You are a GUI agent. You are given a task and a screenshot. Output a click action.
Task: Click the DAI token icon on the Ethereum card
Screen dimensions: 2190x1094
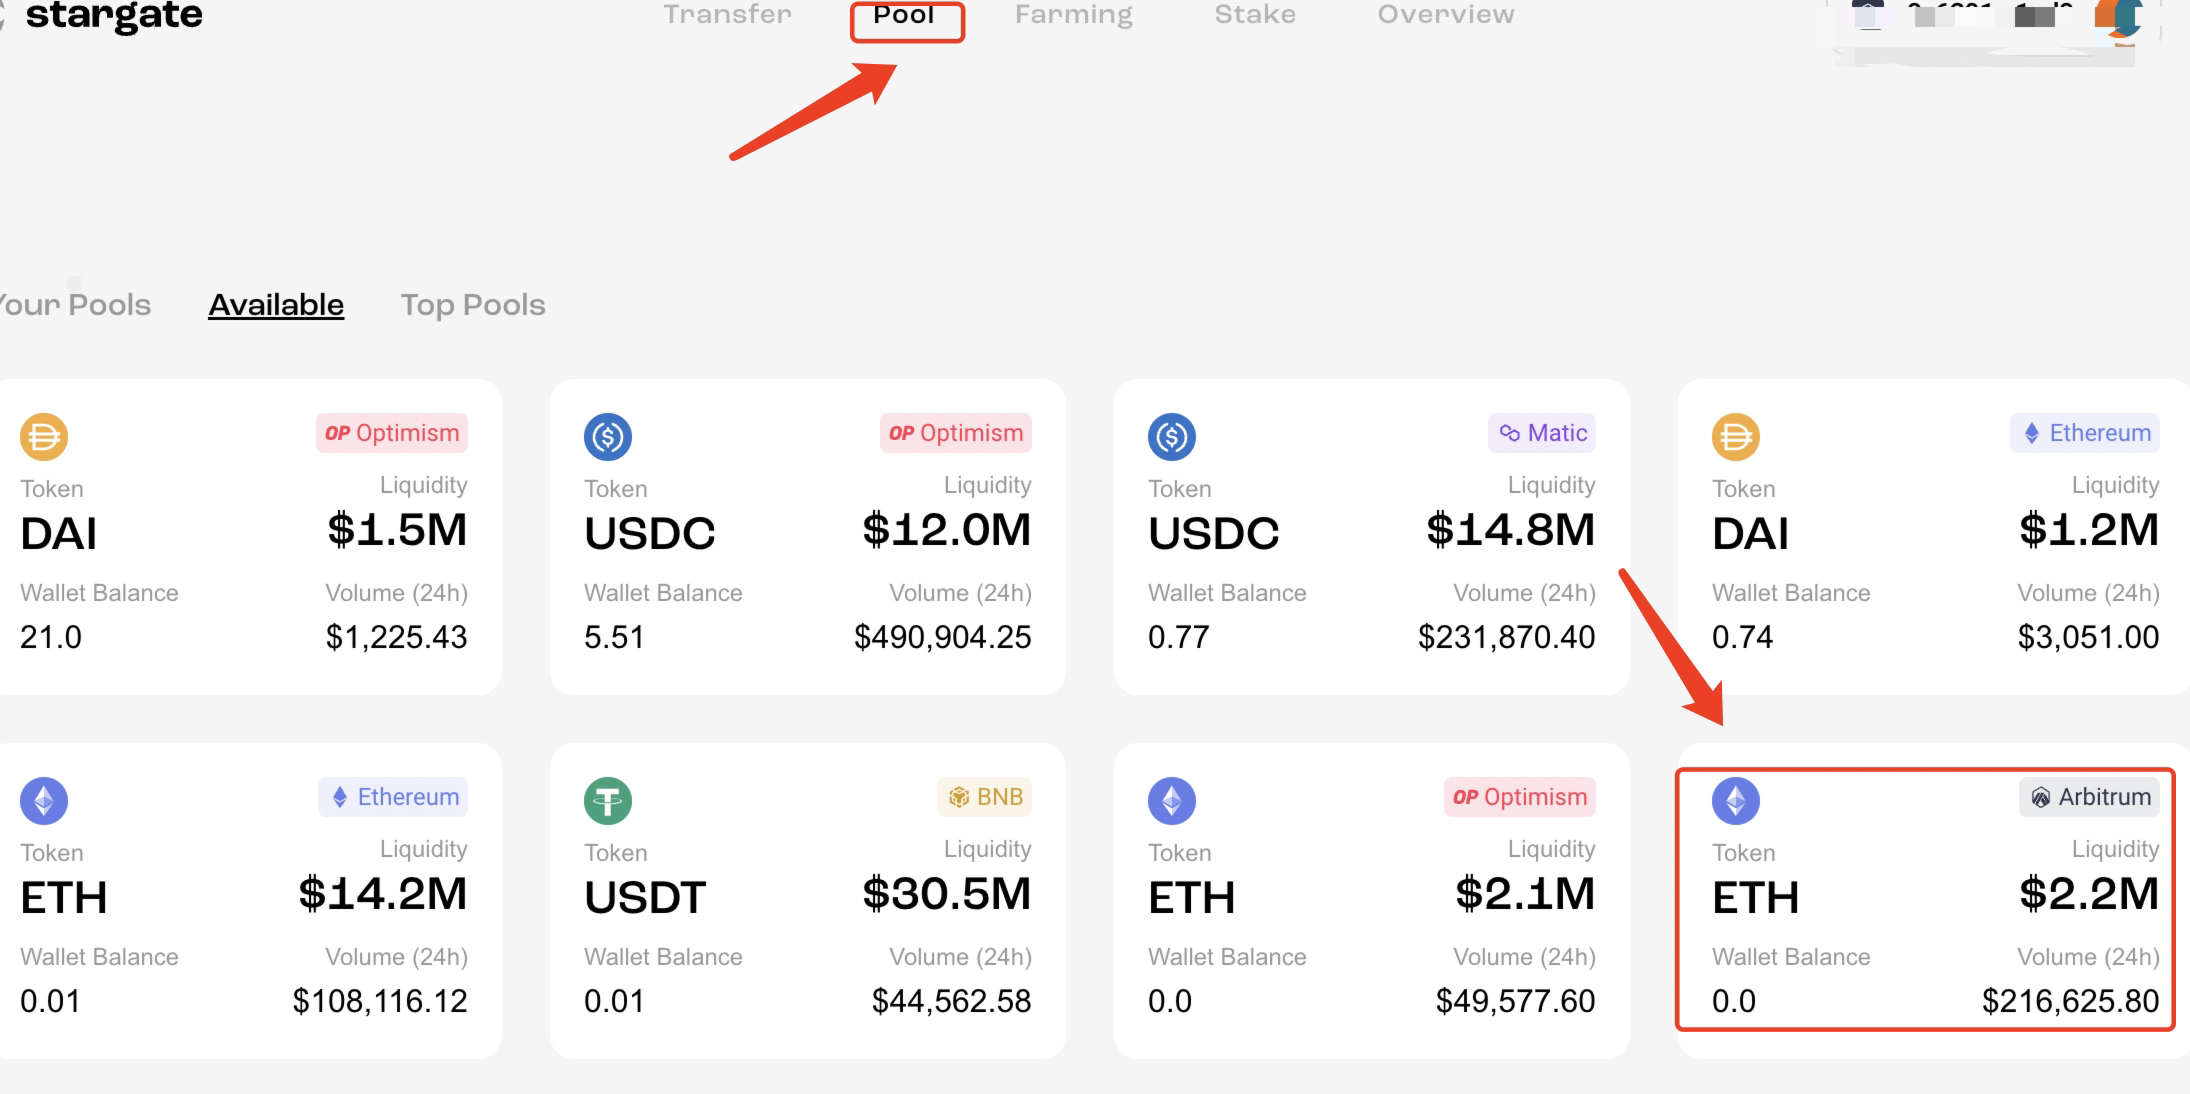click(x=1736, y=437)
